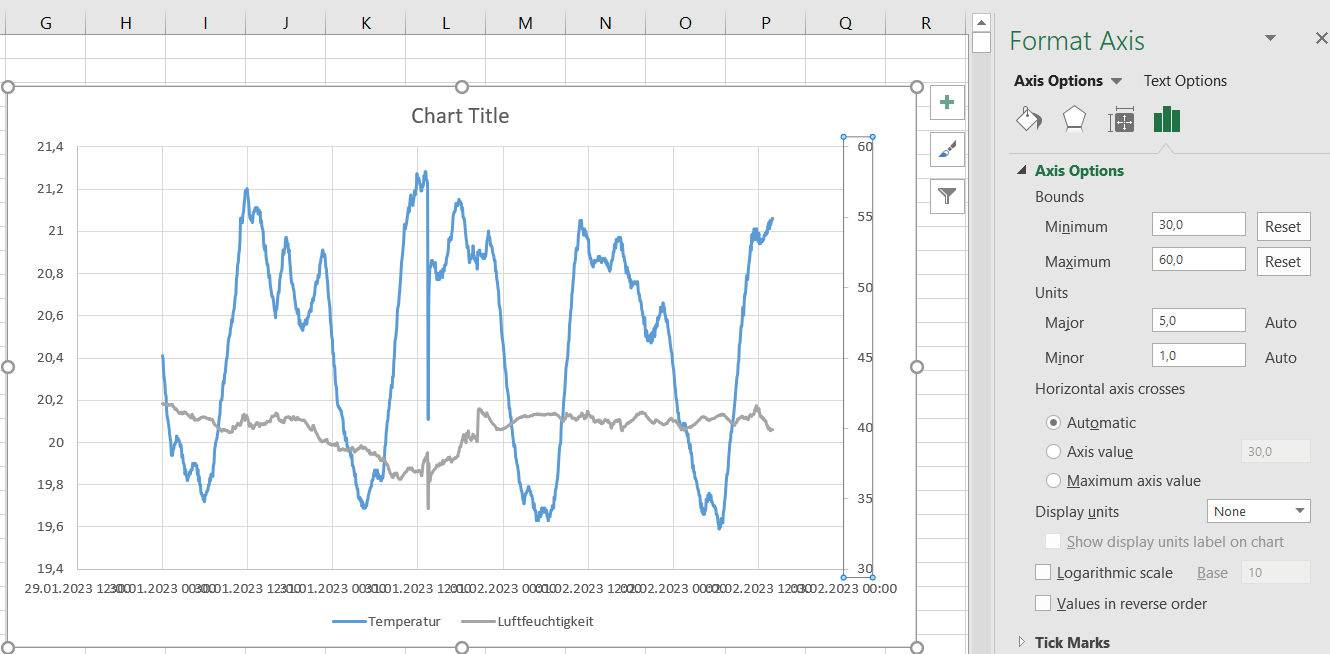Select column K header
This screenshot has height=654, width=1330.
[x=366, y=23]
